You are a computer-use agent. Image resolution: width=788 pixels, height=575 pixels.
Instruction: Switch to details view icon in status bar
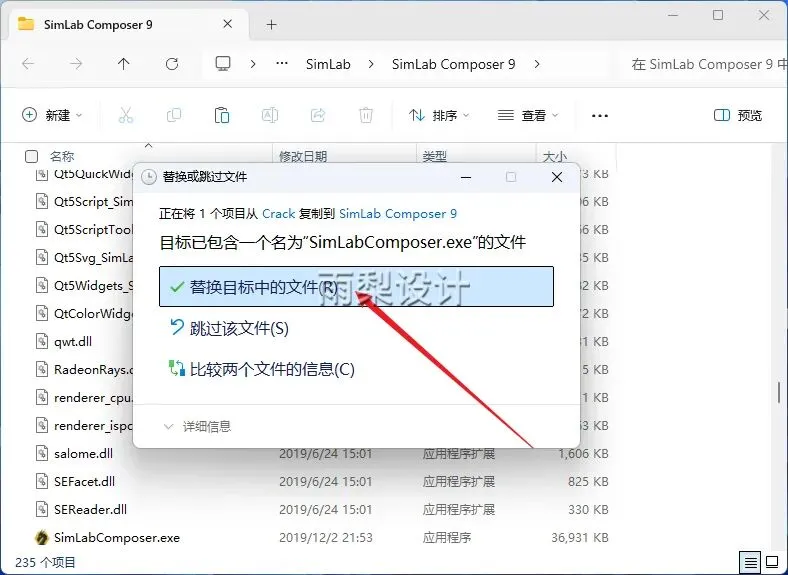pyautogui.click(x=750, y=562)
